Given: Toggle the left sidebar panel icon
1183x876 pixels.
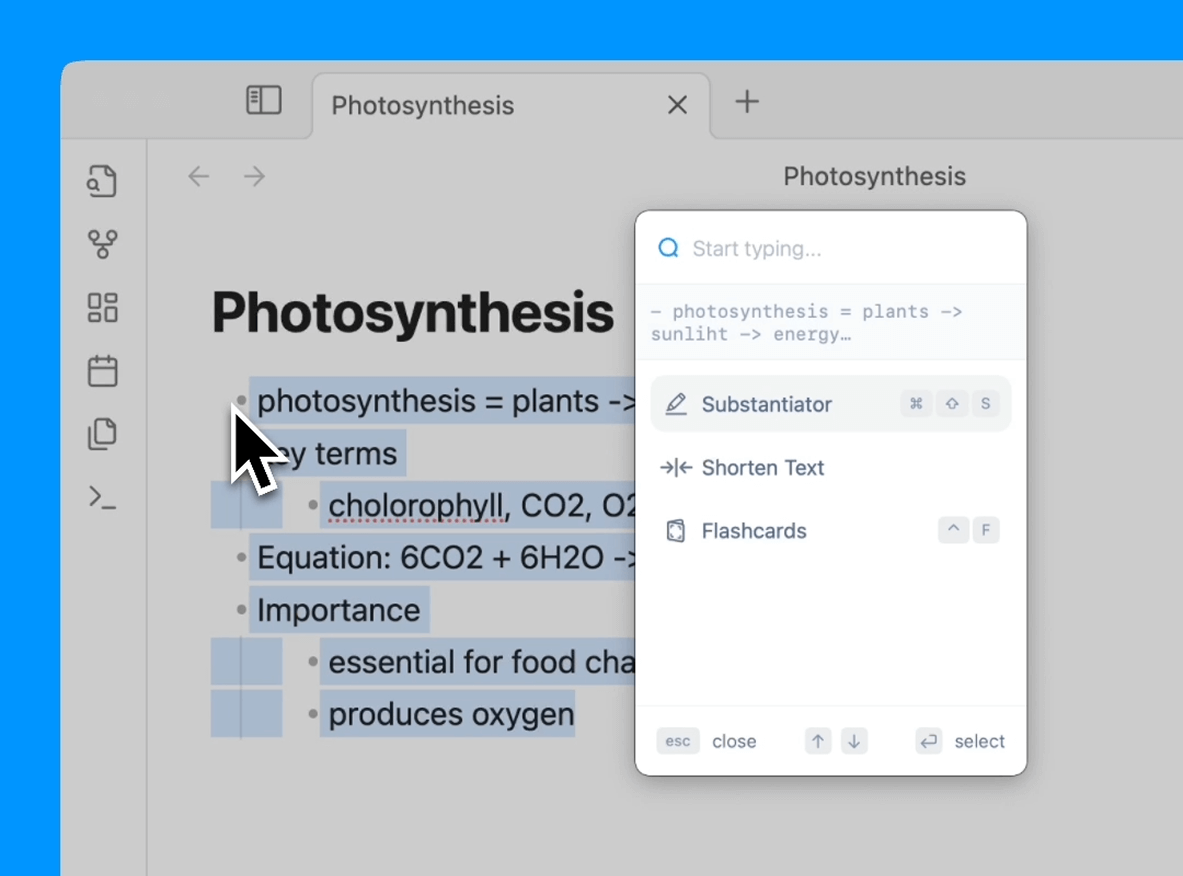Looking at the screenshot, I should click(x=264, y=100).
